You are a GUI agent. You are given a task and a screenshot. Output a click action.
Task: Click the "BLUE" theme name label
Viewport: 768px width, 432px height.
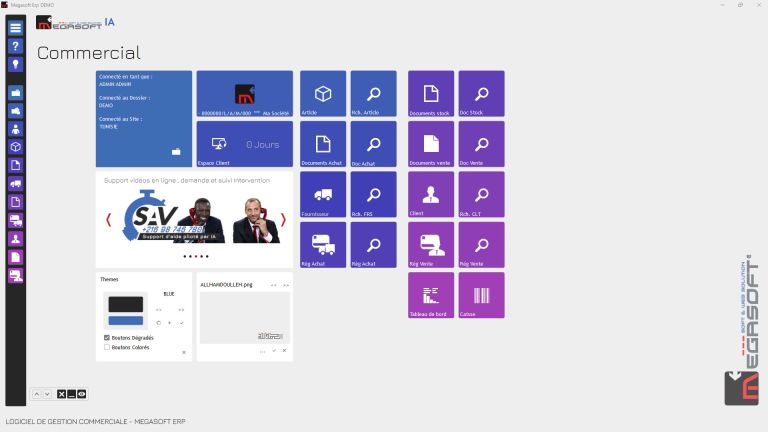coord(169,294)
